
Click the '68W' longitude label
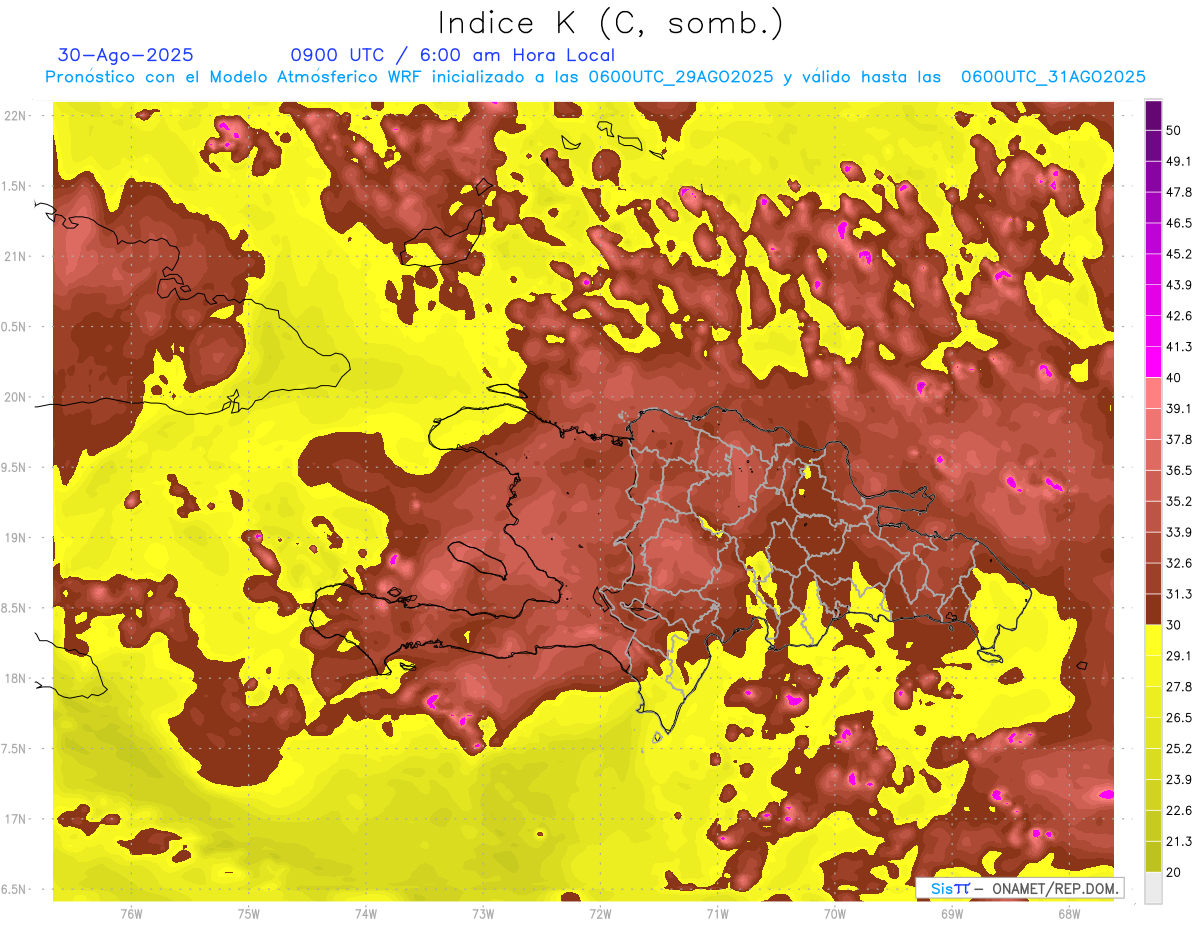point(1069,913)
